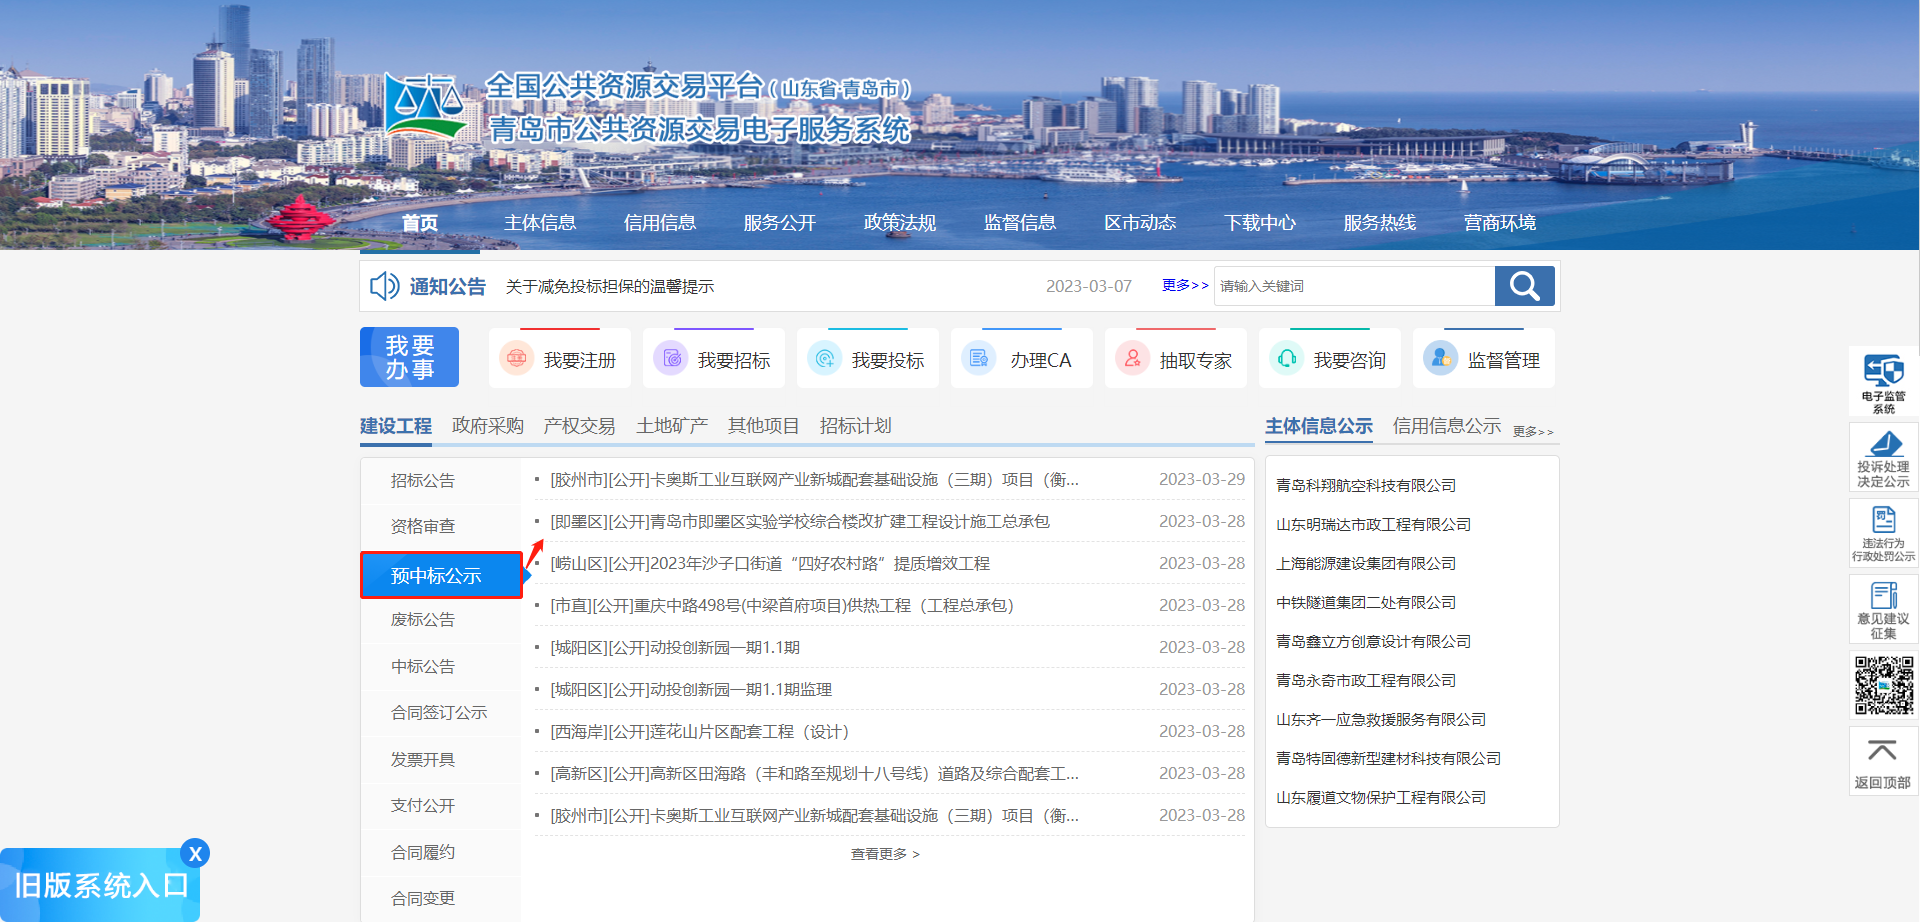Viewport: 1920px width, 922px height.
Task: Open the 营商环境 nav menu
Action: point(1500,223)
